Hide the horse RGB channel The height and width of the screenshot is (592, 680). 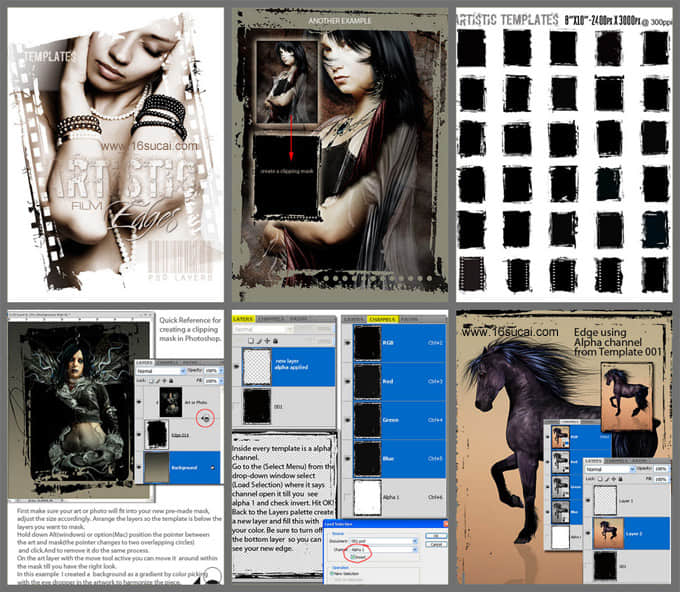tap(548, 437)
